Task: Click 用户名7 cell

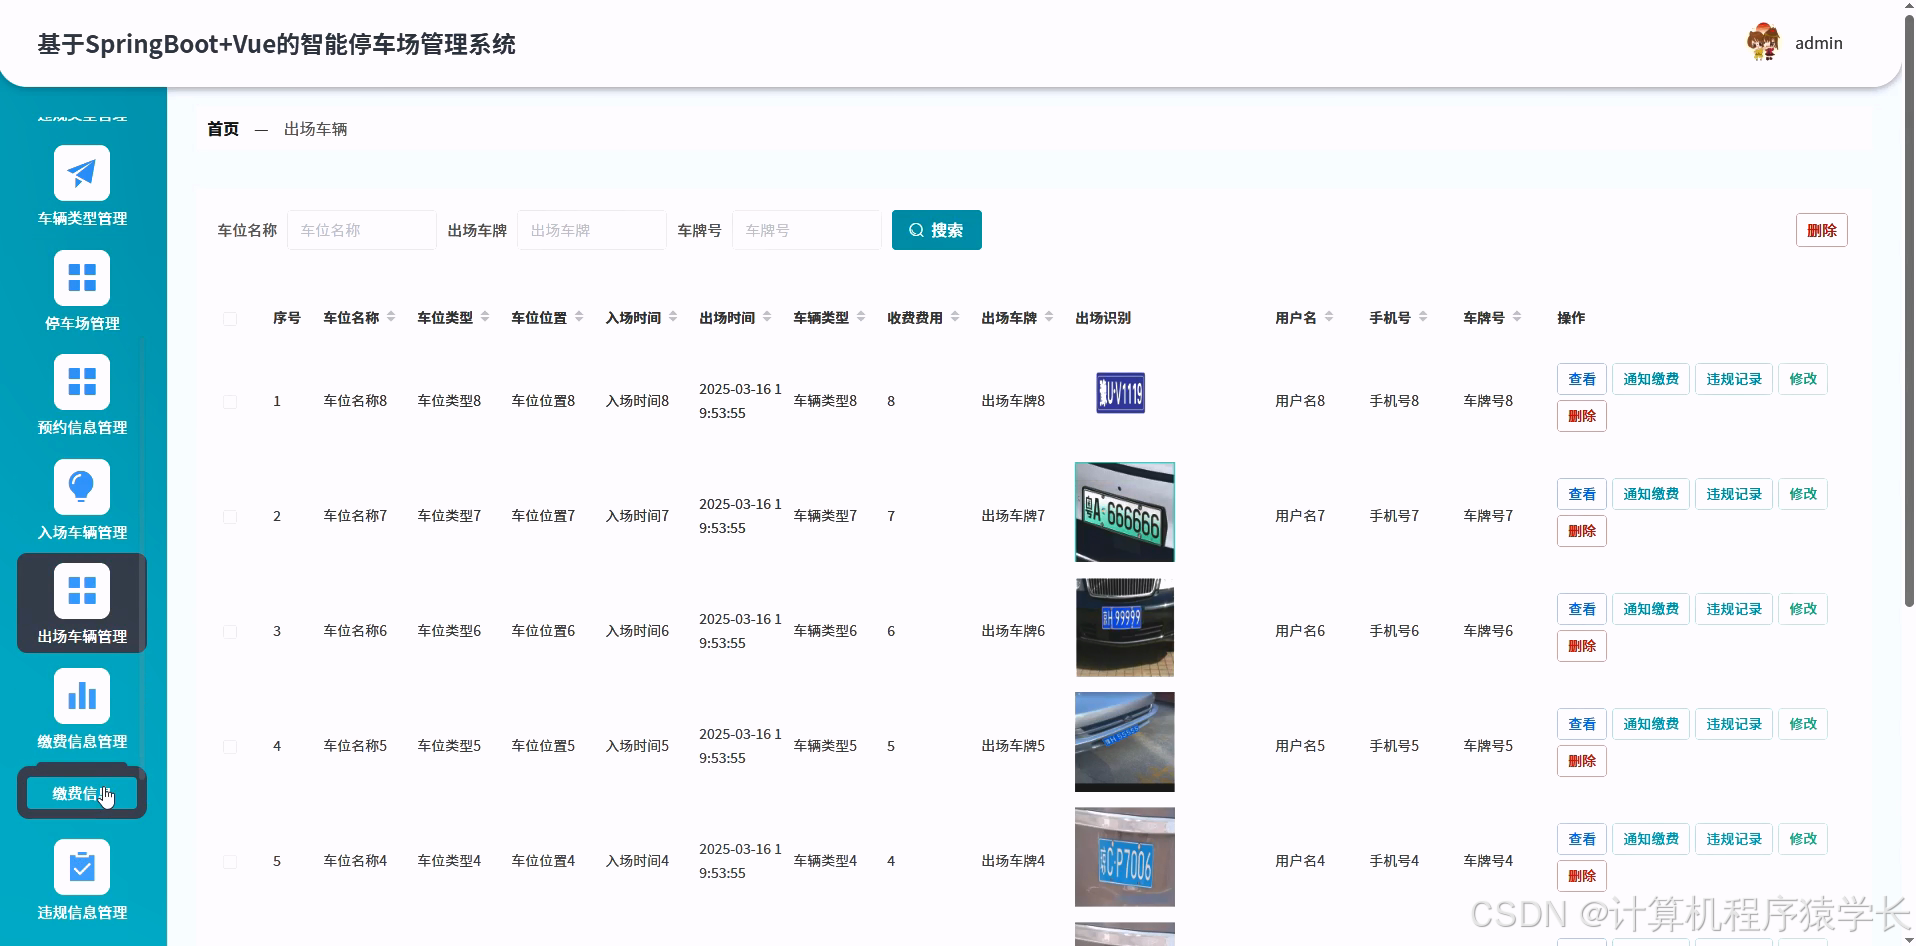Action: [1300, 516]
